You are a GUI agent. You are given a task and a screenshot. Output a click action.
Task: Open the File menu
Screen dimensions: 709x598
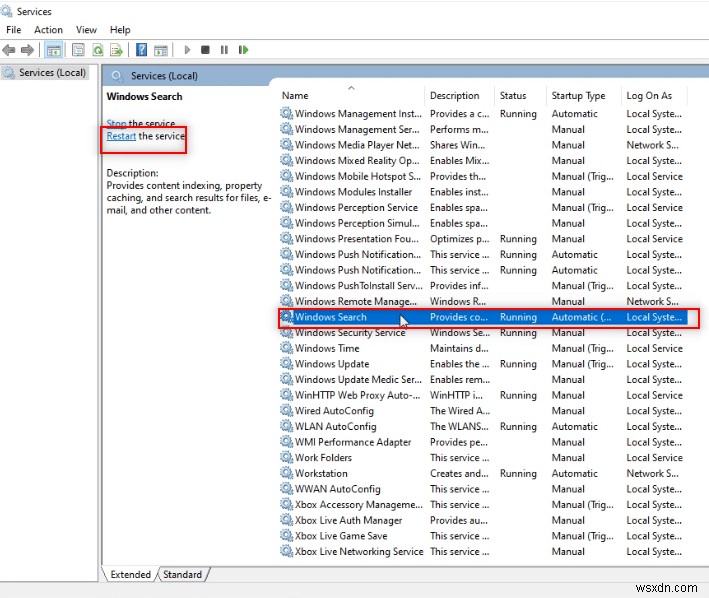click(x=14, y=30)
